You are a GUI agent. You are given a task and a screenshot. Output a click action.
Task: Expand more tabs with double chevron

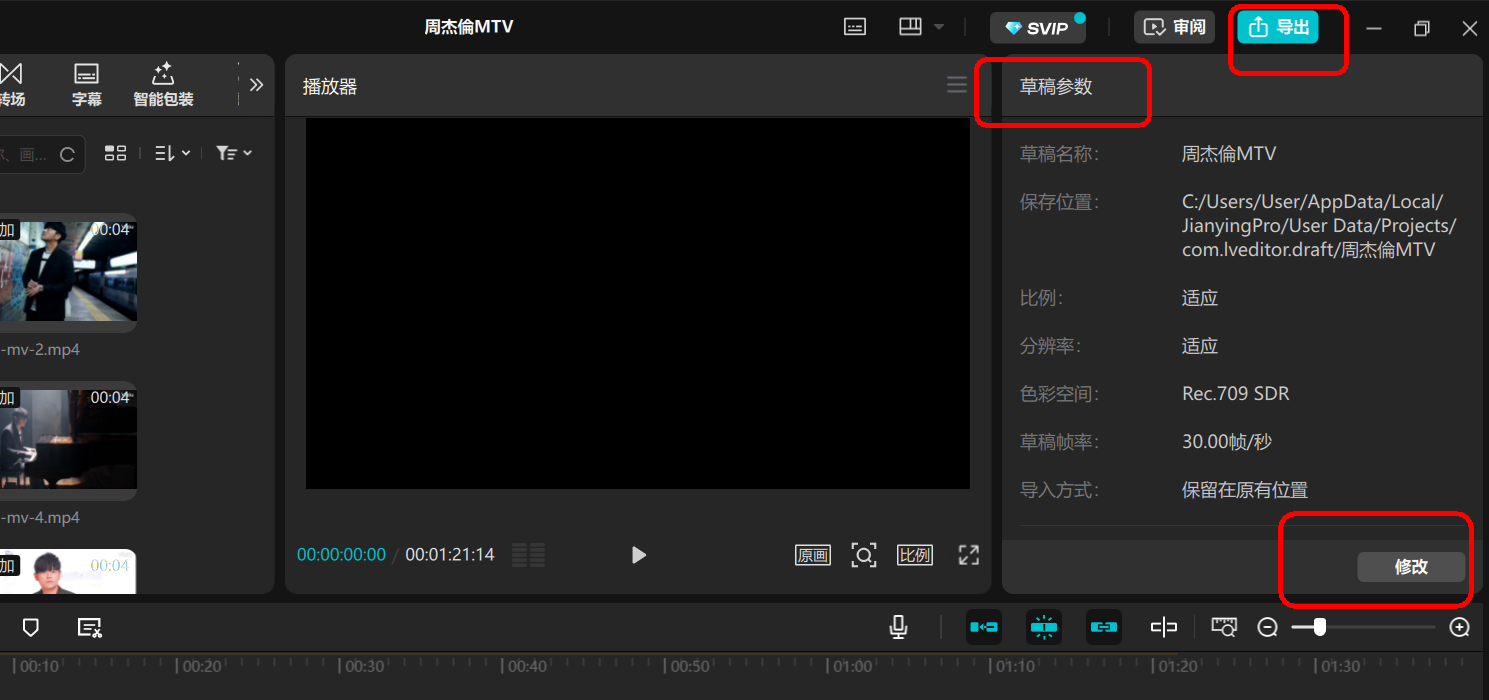click(x=256, y=85)
